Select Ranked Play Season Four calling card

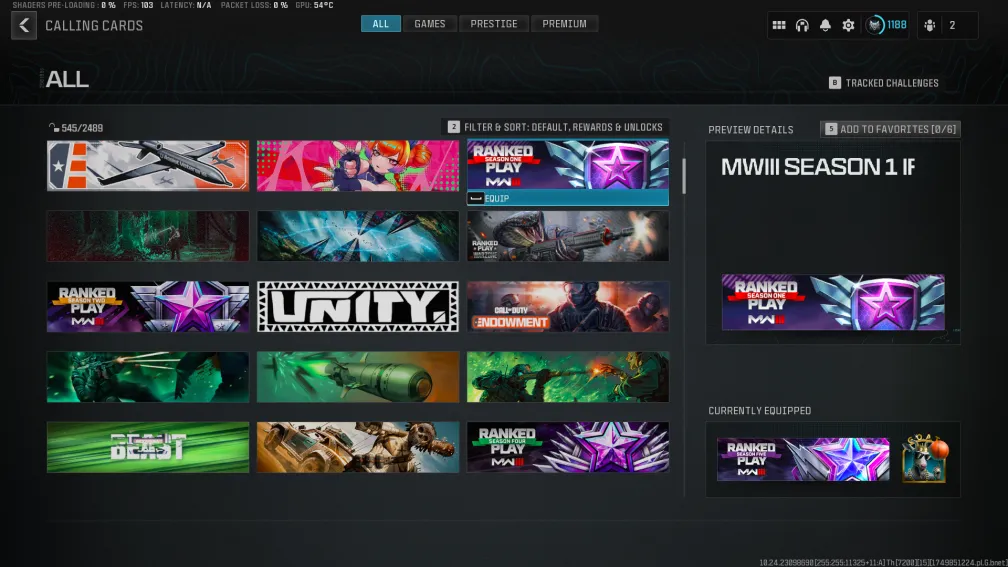pos(568,447)
